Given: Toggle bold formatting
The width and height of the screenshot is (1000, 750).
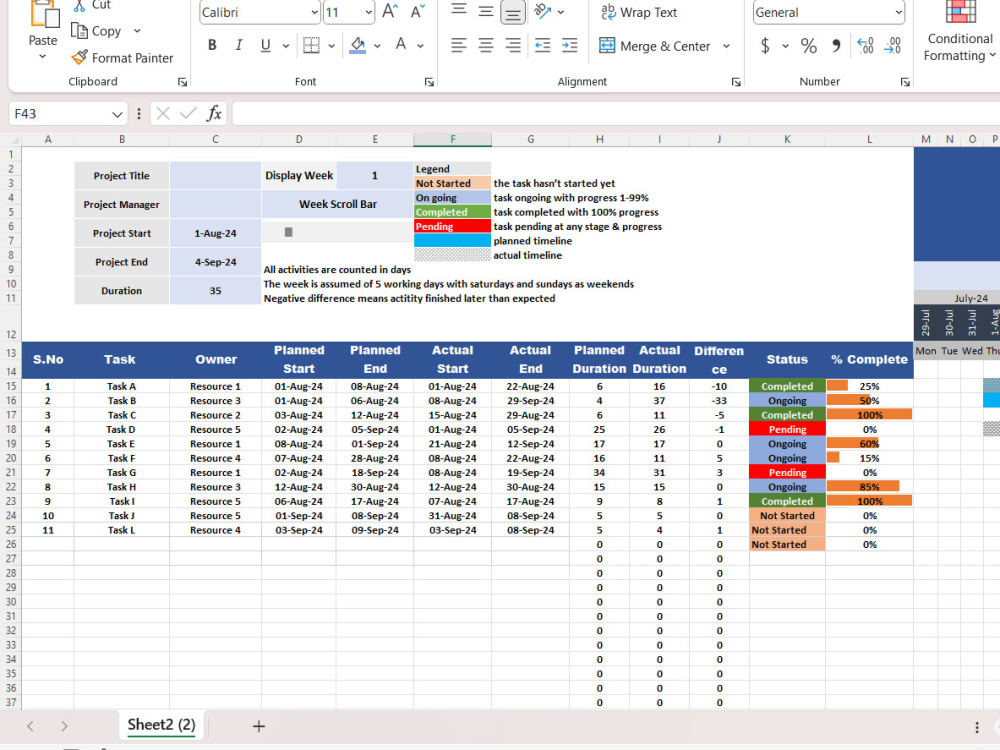Looking at the screenshot, I should pyautogui.click(x=211, y=45).
